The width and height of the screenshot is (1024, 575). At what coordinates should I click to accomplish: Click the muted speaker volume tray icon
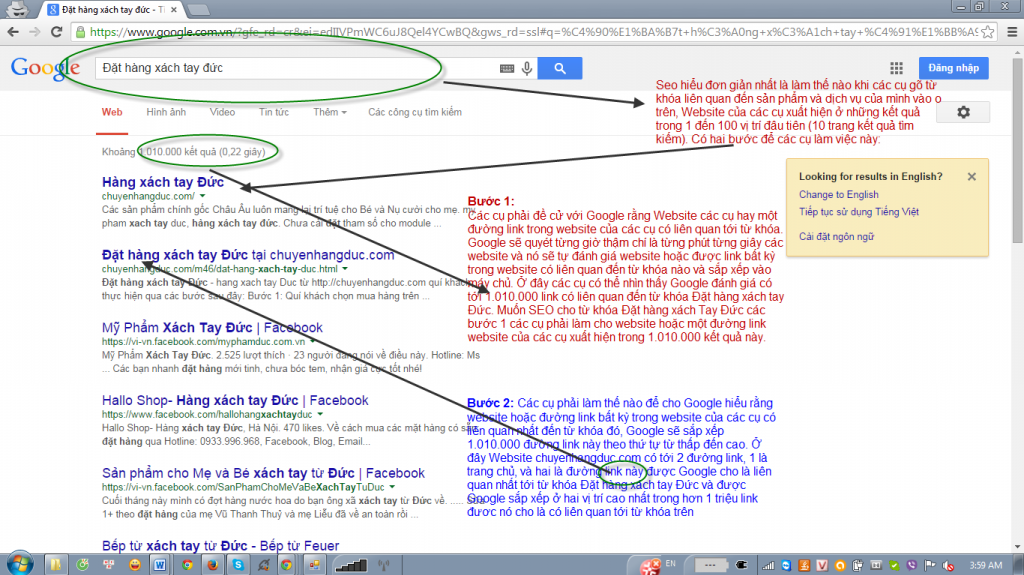point(948,565)
